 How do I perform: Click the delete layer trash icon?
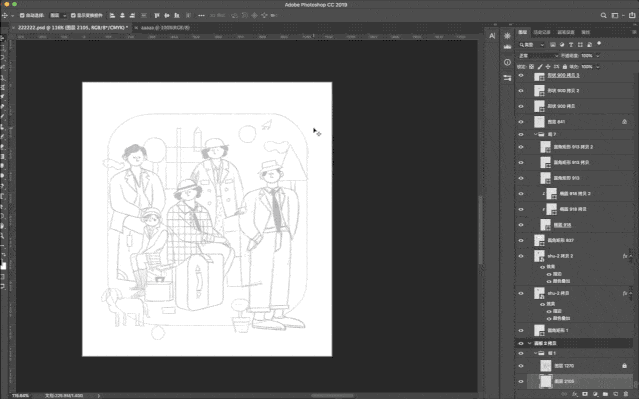tap(626, 394)
